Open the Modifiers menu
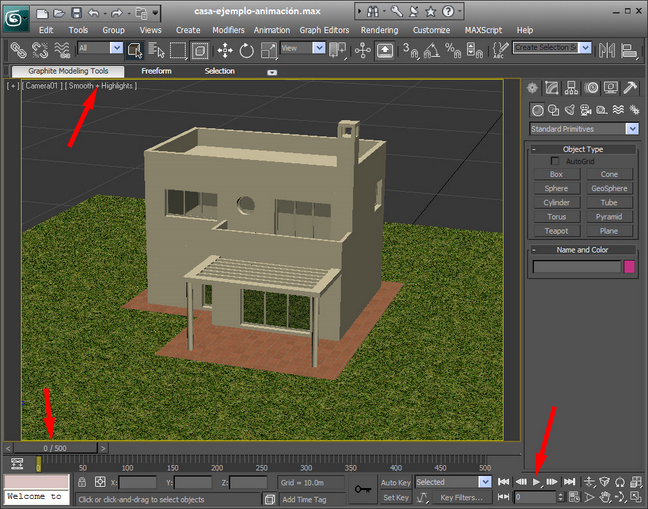The image size is (648, 509). click(x=228, y=30)
